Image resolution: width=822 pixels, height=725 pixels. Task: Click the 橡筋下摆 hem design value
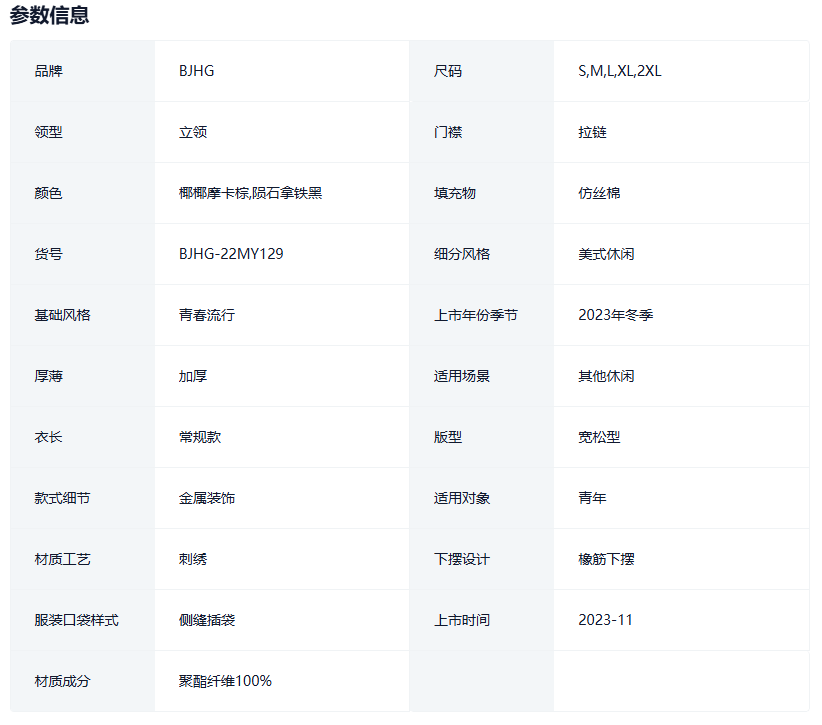click(x=606, y=559)
